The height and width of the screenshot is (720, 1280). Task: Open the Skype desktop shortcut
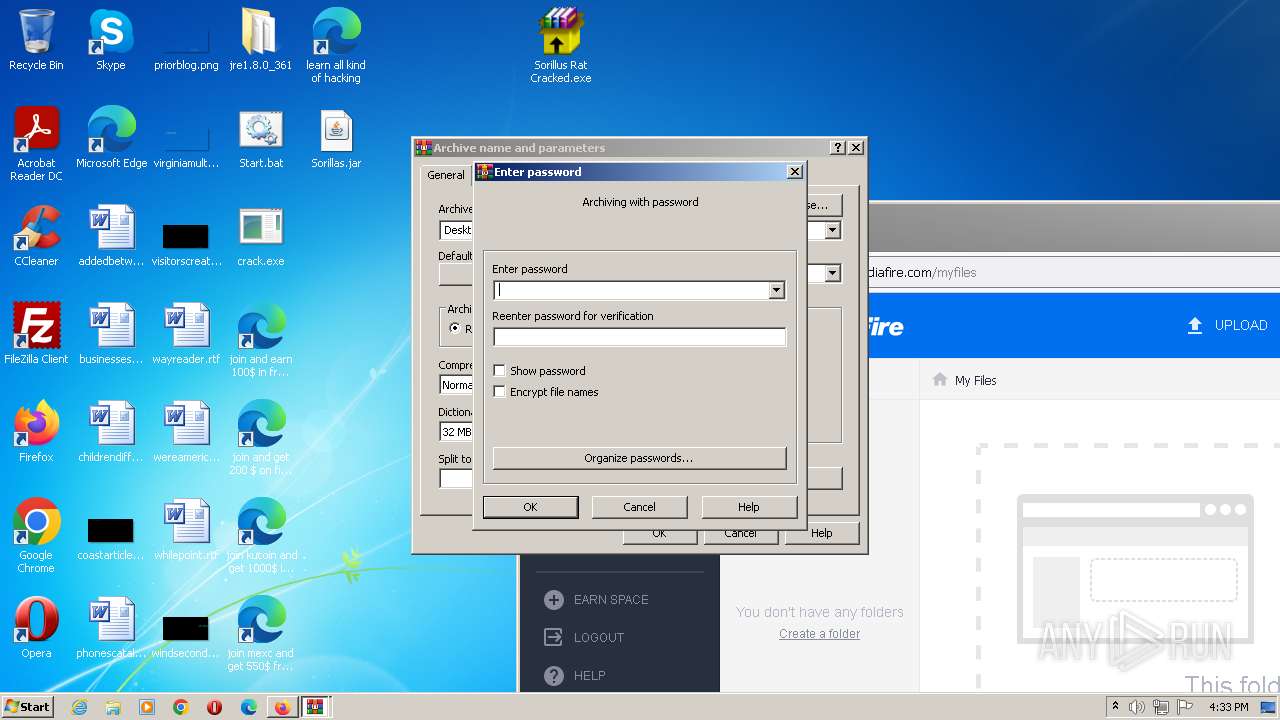coord(111,40)
